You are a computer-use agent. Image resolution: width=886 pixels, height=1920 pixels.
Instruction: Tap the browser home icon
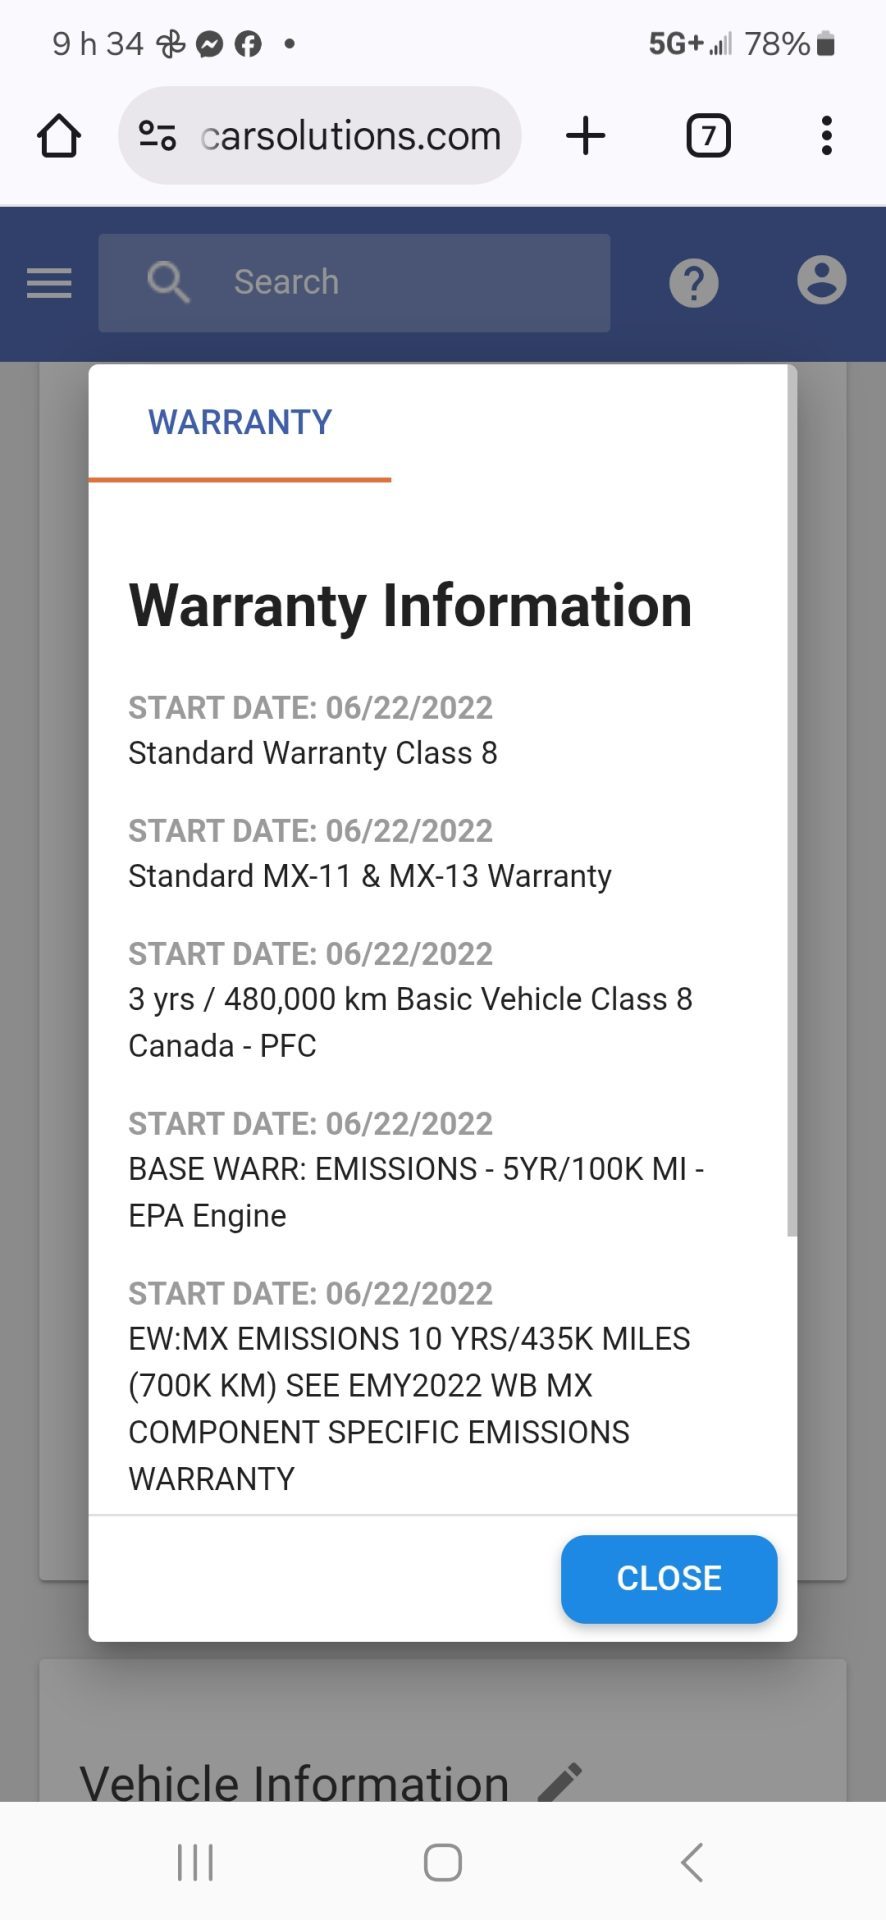(59, 136)
